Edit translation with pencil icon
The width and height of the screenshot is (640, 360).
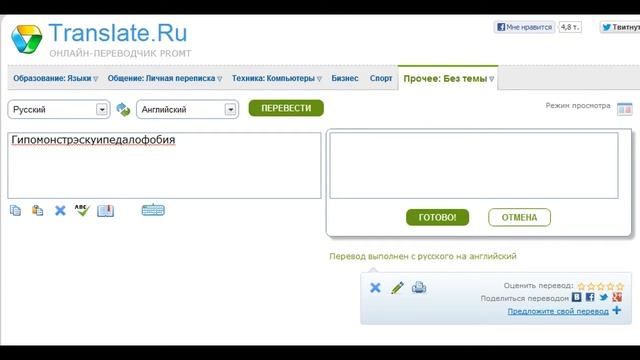click(397, 288)
